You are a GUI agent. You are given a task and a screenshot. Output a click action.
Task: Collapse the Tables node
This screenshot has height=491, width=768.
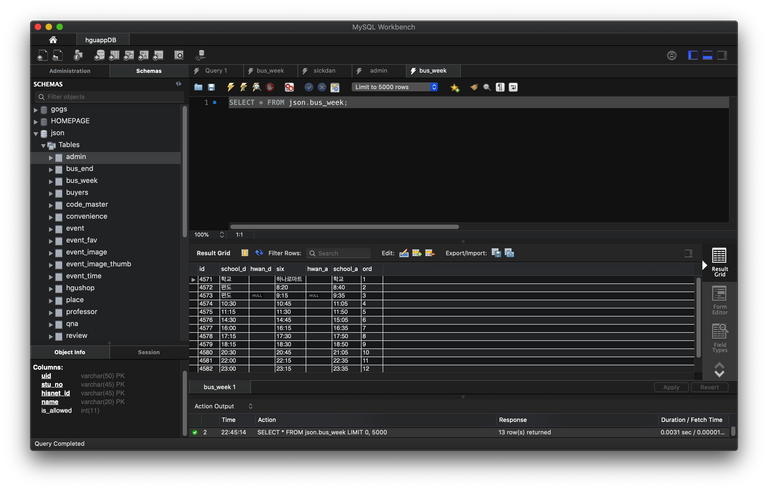coord(43,146)
